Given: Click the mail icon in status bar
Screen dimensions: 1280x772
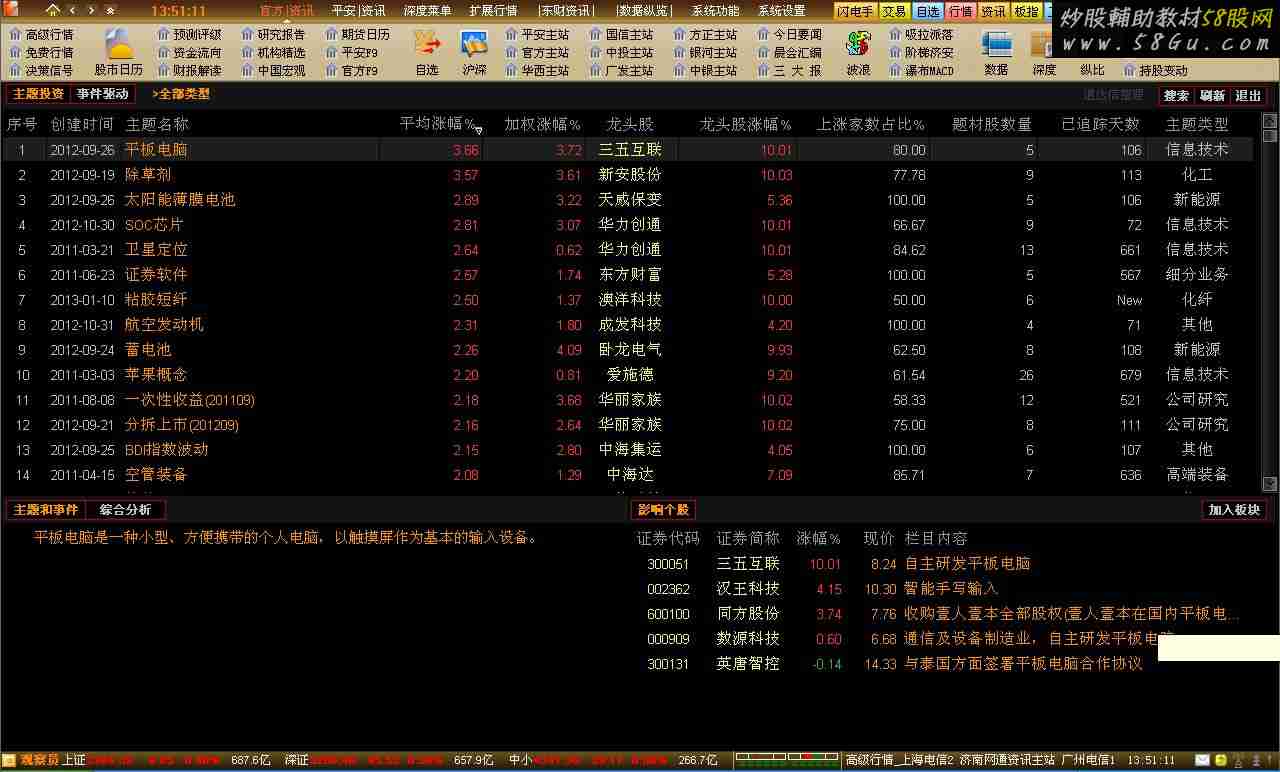Looking at the screenshot, I should click(1202, 761).
